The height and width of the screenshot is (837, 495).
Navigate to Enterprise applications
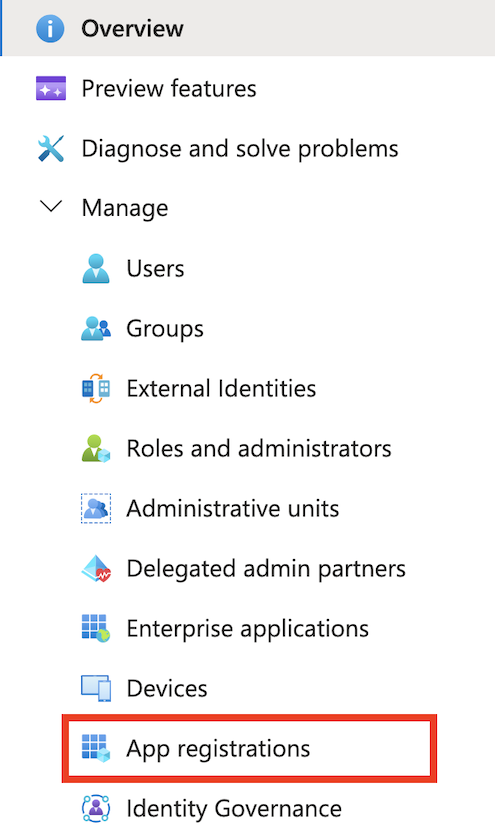248,629
